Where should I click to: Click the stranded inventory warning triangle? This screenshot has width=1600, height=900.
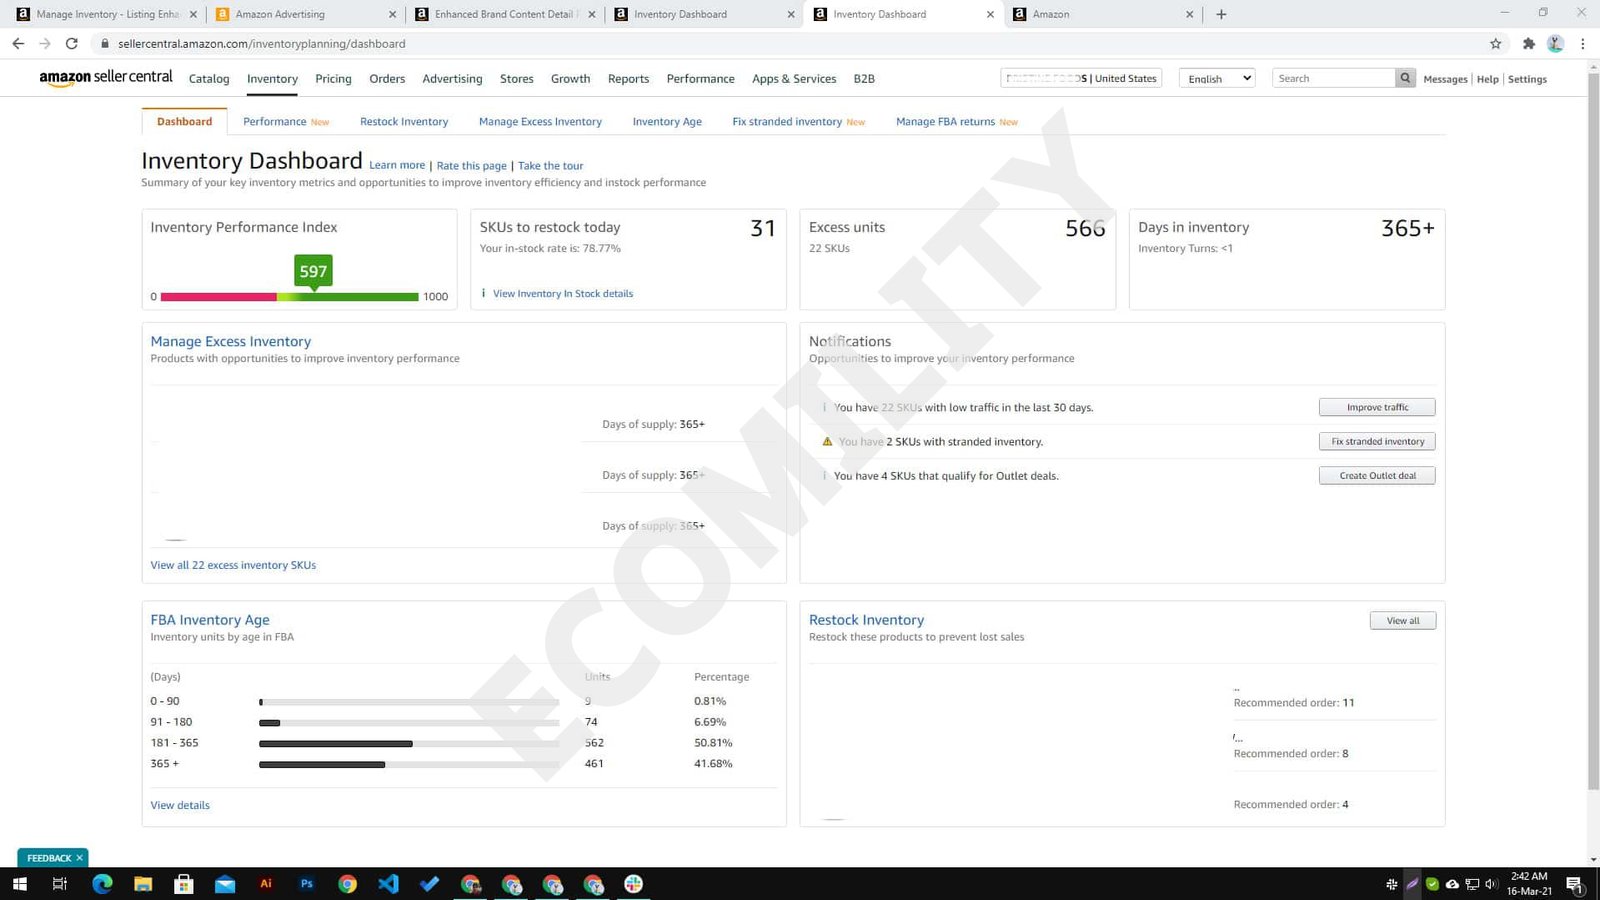827,441
